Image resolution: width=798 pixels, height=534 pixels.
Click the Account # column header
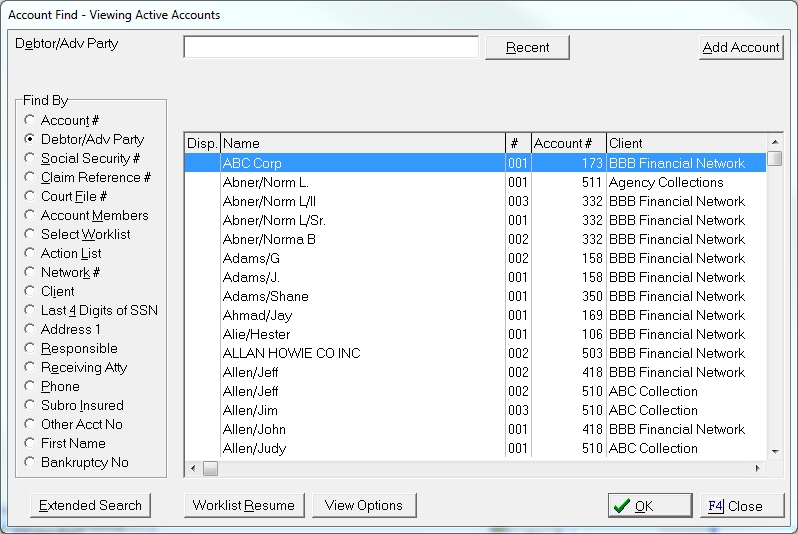pos(567,143)
